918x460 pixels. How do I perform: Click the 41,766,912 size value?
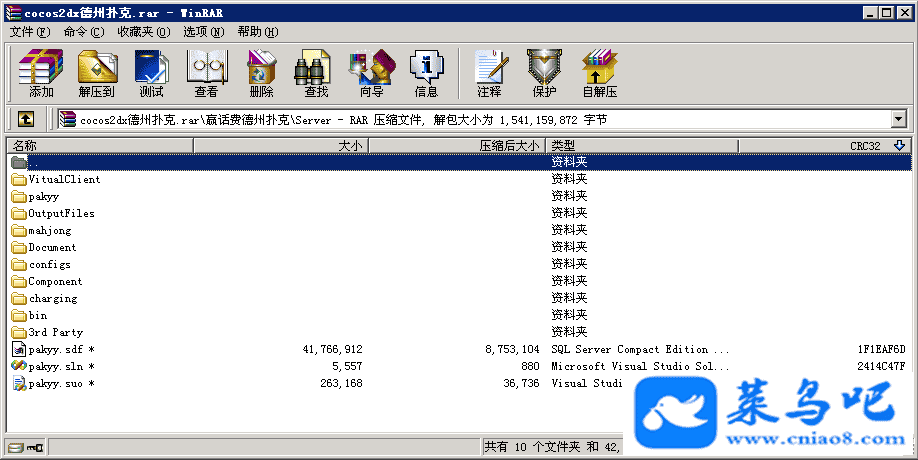[x=332, y=349]
